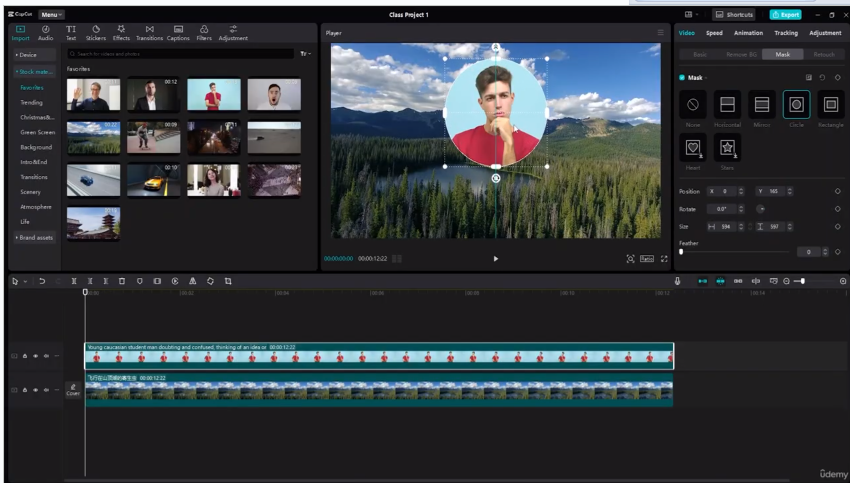Apply the Horizontal mask
Screen dimensions: 850x483
point(727,104)
